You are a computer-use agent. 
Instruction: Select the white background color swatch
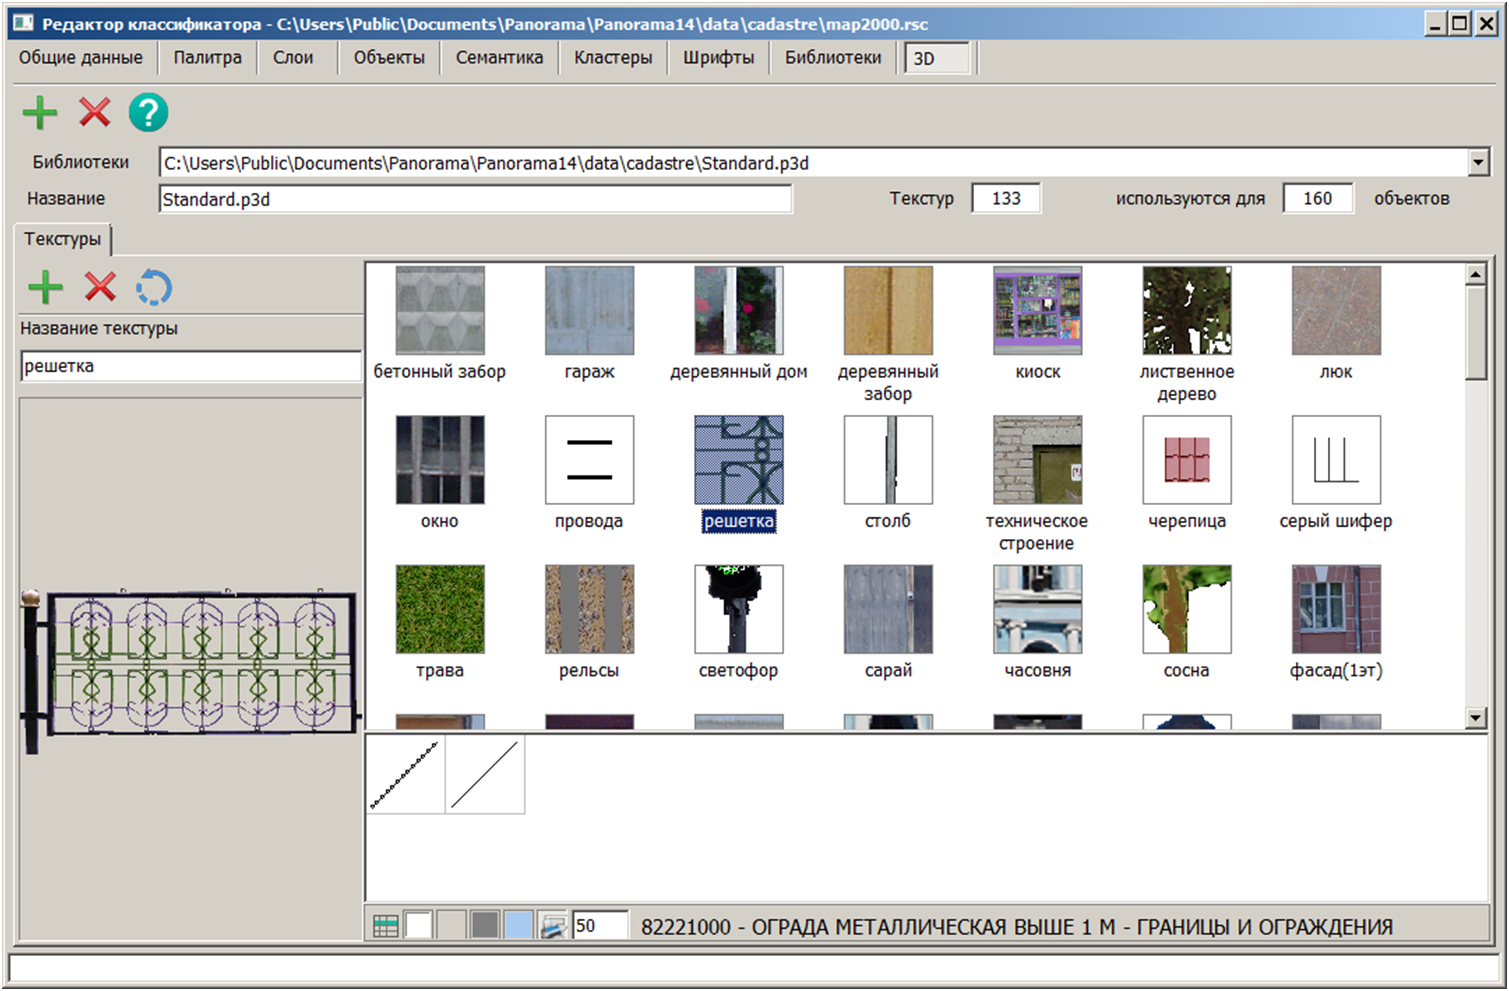click(x=418, y=926)
